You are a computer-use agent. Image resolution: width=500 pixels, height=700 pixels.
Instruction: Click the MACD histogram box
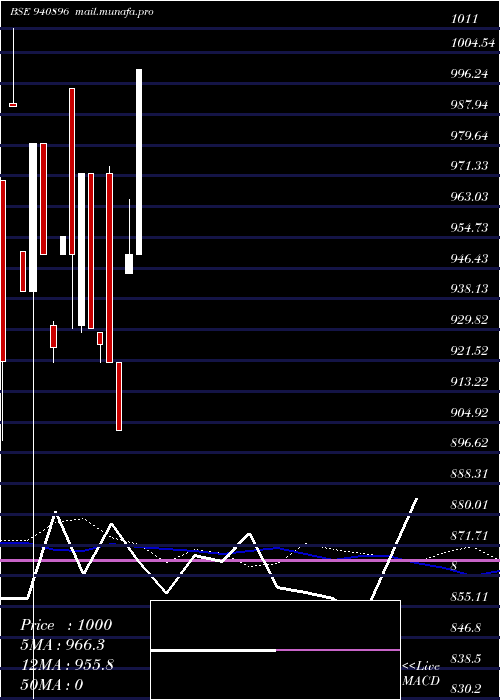coord(275,650)
